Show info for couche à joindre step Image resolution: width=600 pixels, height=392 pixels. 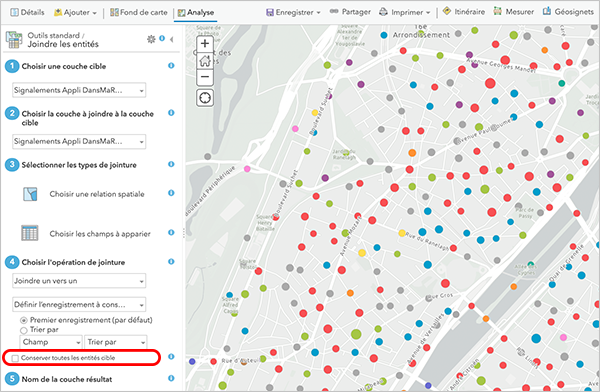click(x=171, y=113)
